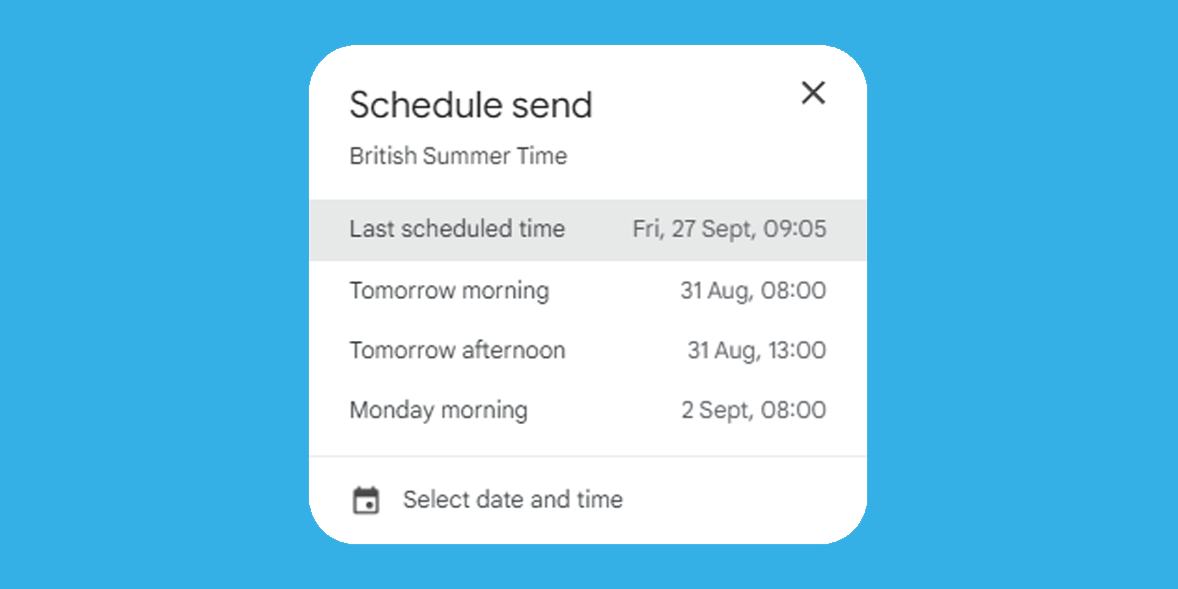Click blue background outside the dialog
This screenshot has height=589, width=1178.
[x=150, y=301]
